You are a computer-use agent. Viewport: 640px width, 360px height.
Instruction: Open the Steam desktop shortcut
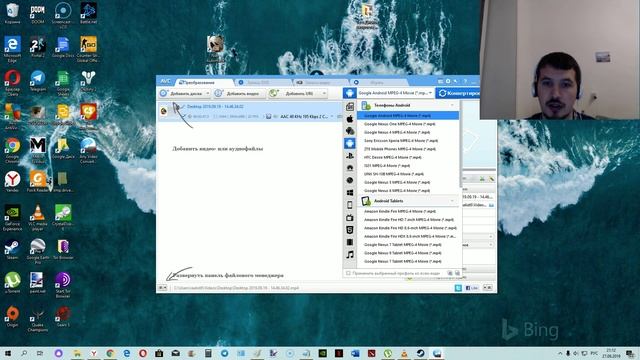click(12, 249)
